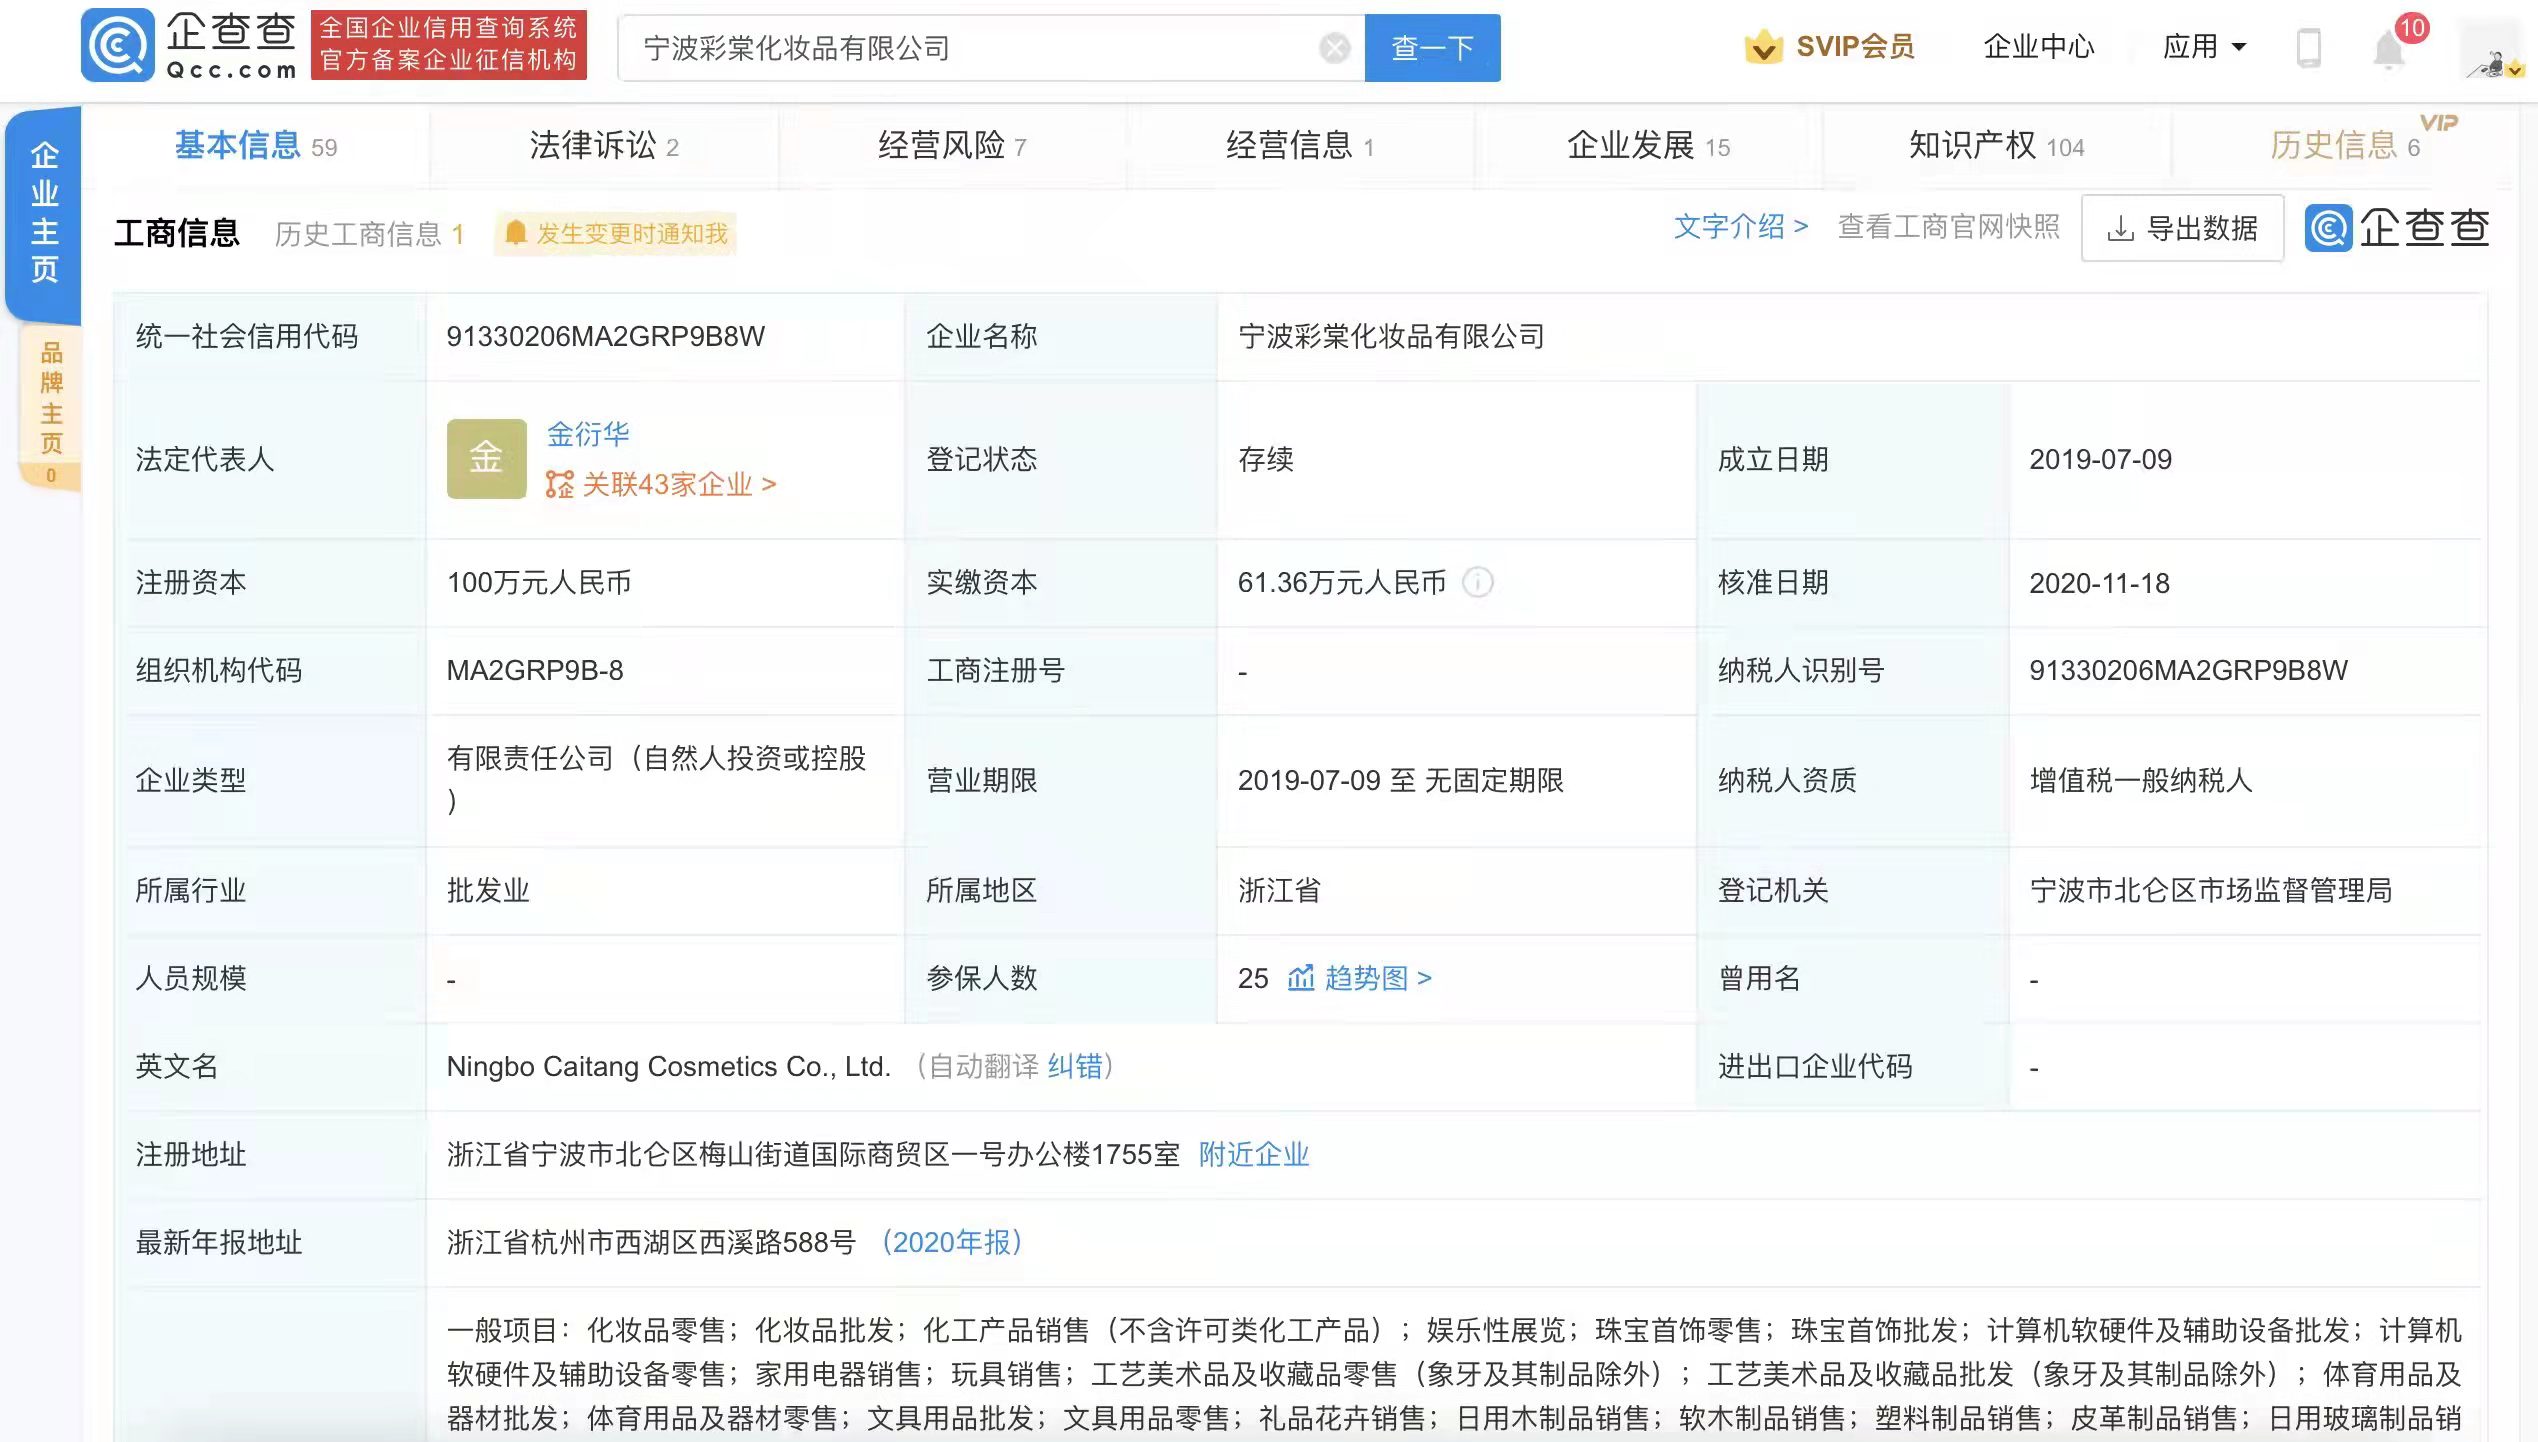Image resolution: width=2538 pixels, height=1442 pixels.
Task: Open 关联43家企业 link
Action: (x=678, y=485)
